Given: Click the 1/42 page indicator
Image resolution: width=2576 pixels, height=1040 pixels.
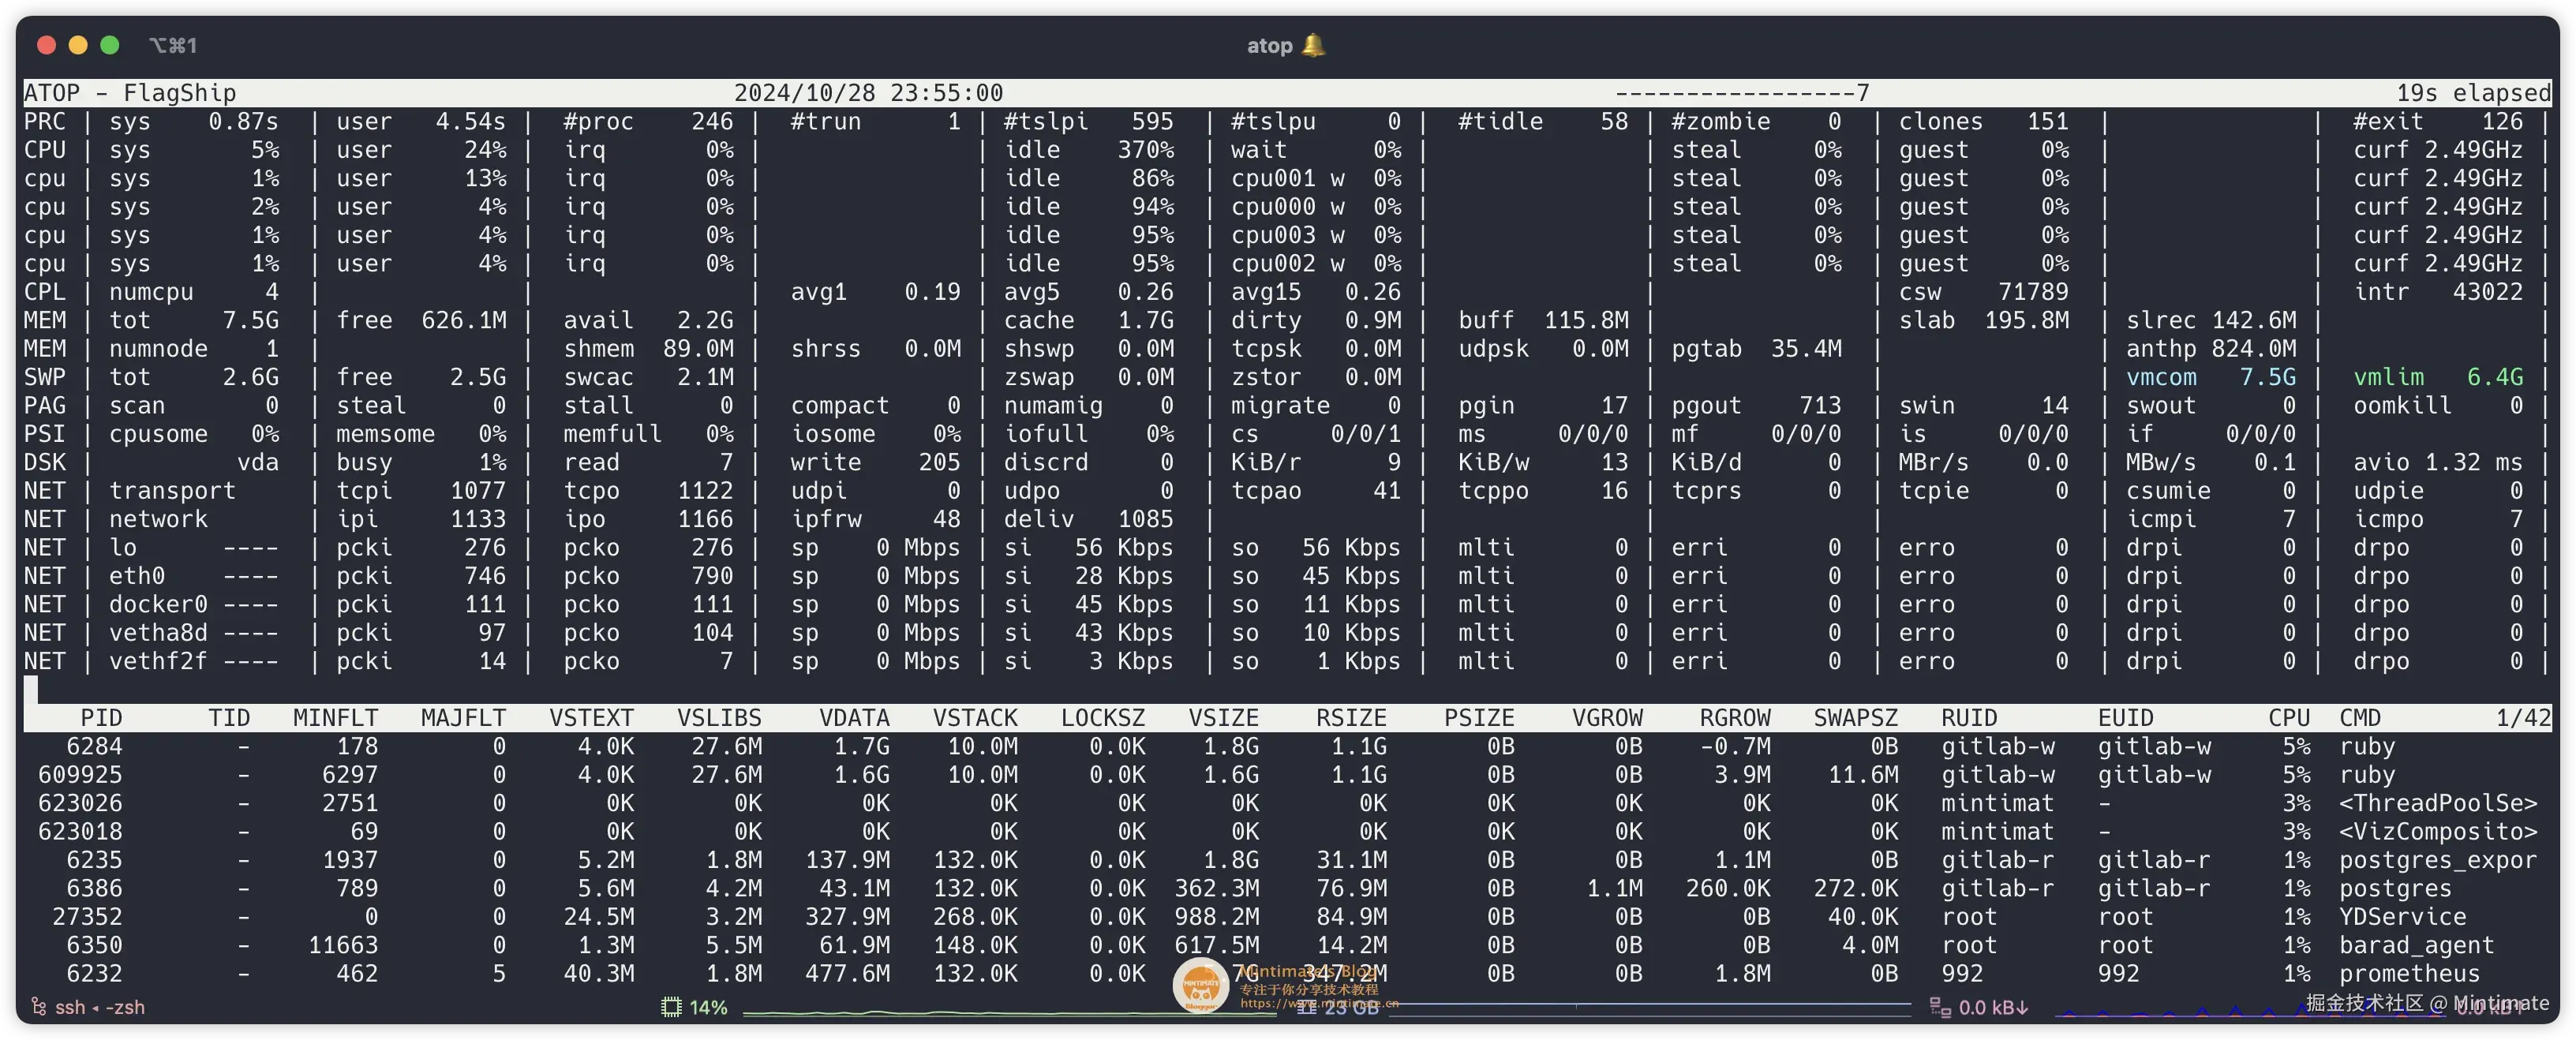Looking at the screenshot, I should [2522, 718].
